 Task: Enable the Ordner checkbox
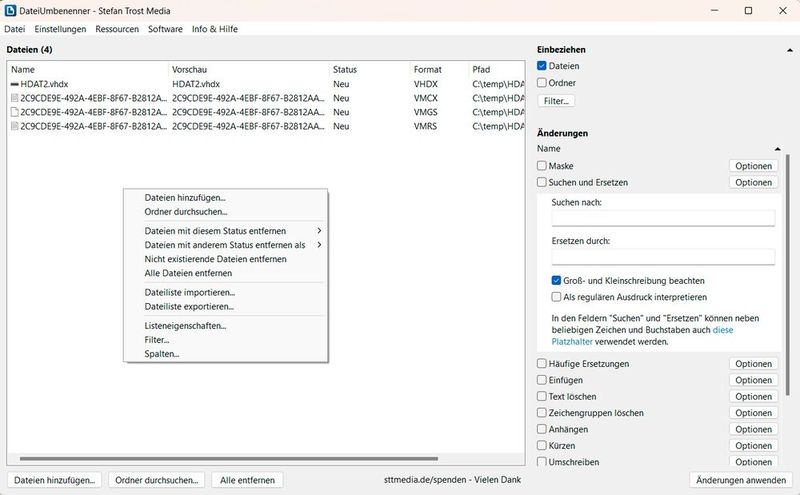pyautogui.click(x=542, y=83)
